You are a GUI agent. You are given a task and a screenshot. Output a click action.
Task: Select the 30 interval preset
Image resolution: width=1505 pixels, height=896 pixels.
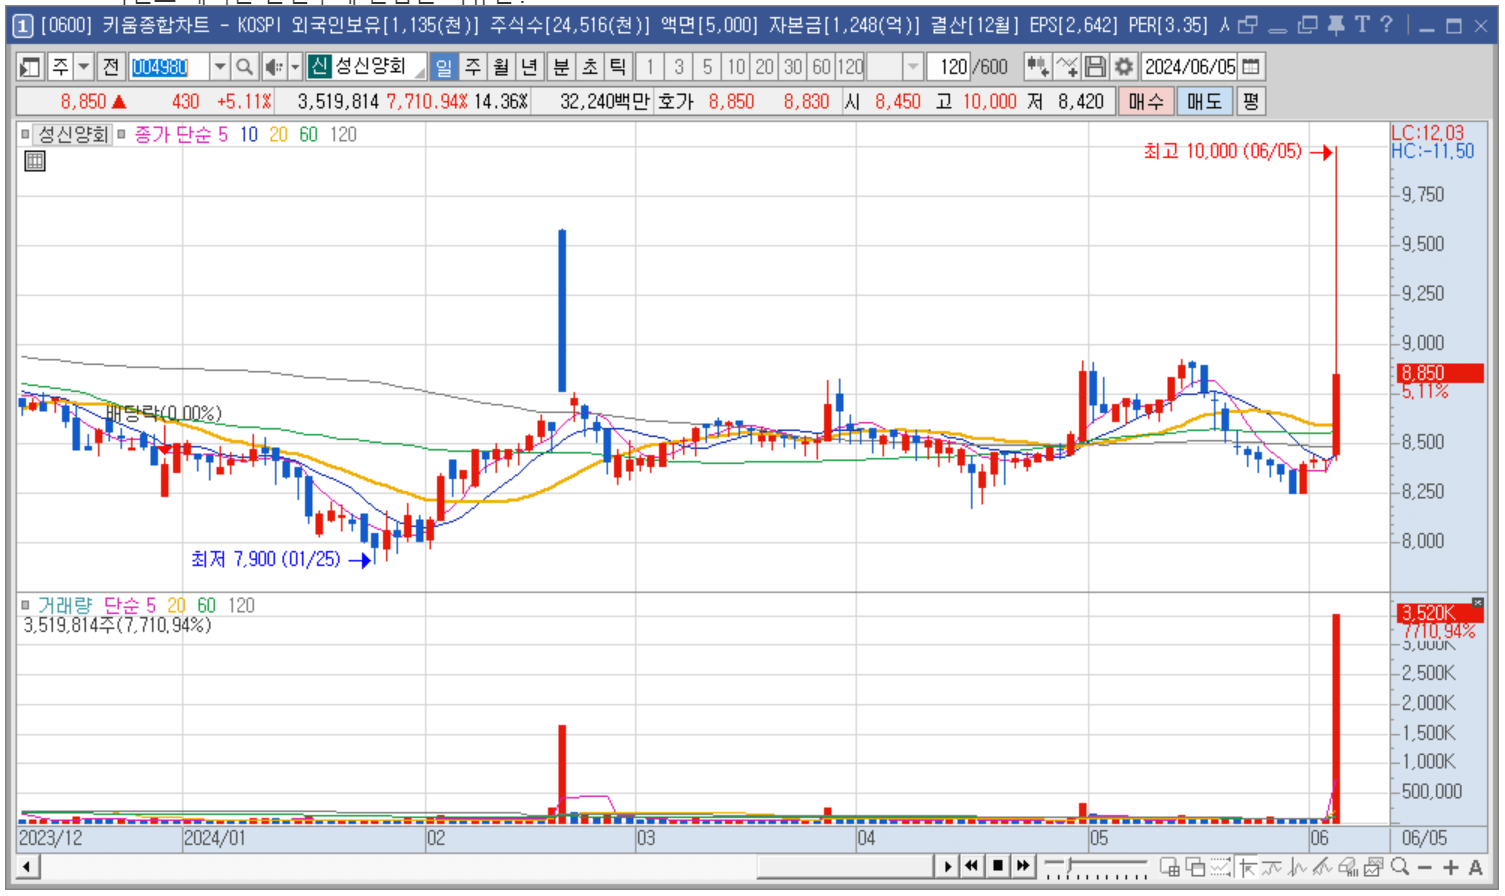tap(793, 67)
